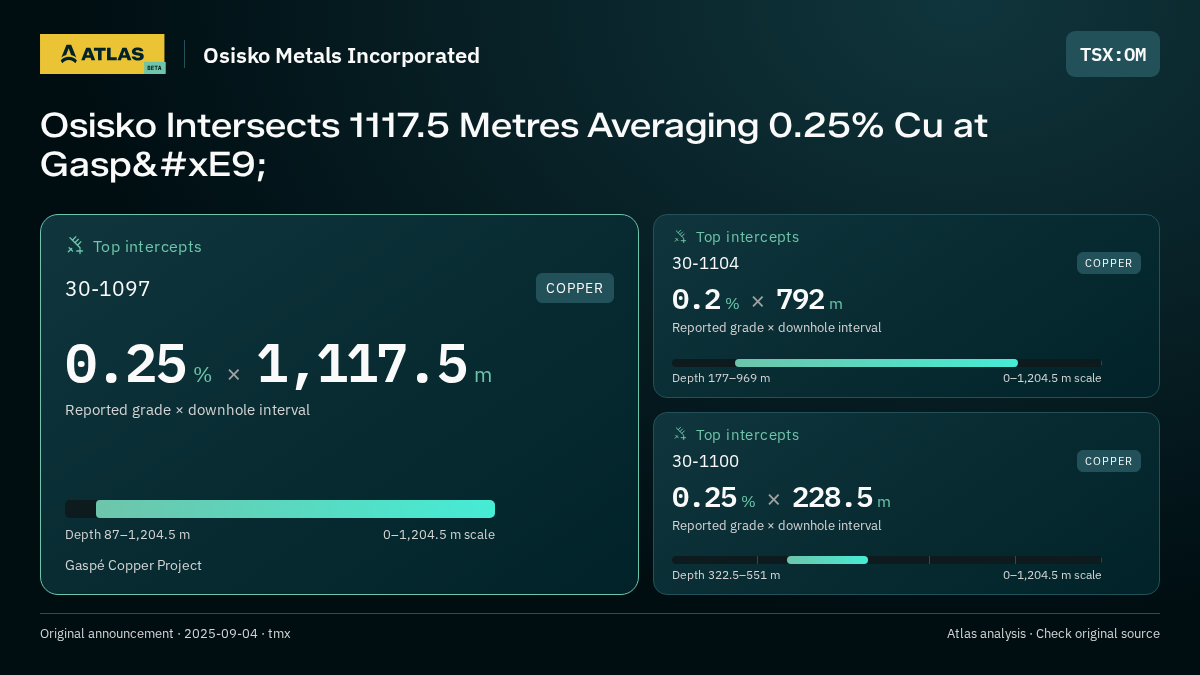The height and width of the screenshot is (675, 1200).
Task: Click the 228.5 m interval value
Action: (x=841, y=498)
